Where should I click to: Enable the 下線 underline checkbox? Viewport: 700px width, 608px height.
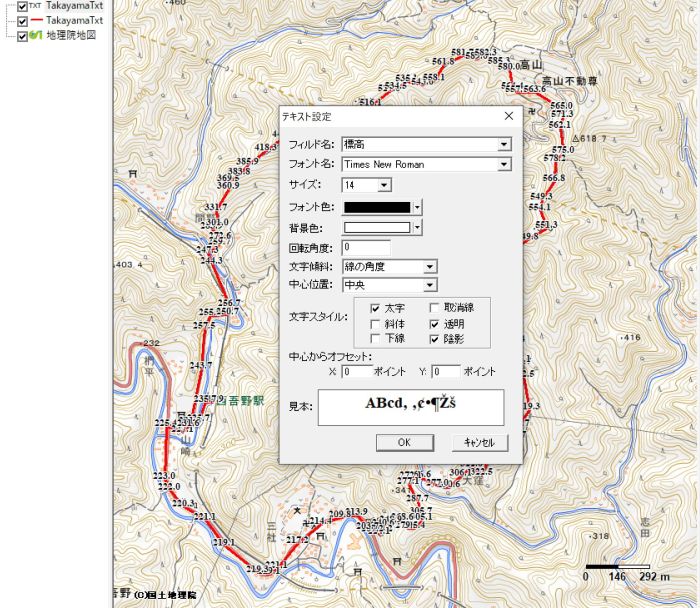click(376, 339)
